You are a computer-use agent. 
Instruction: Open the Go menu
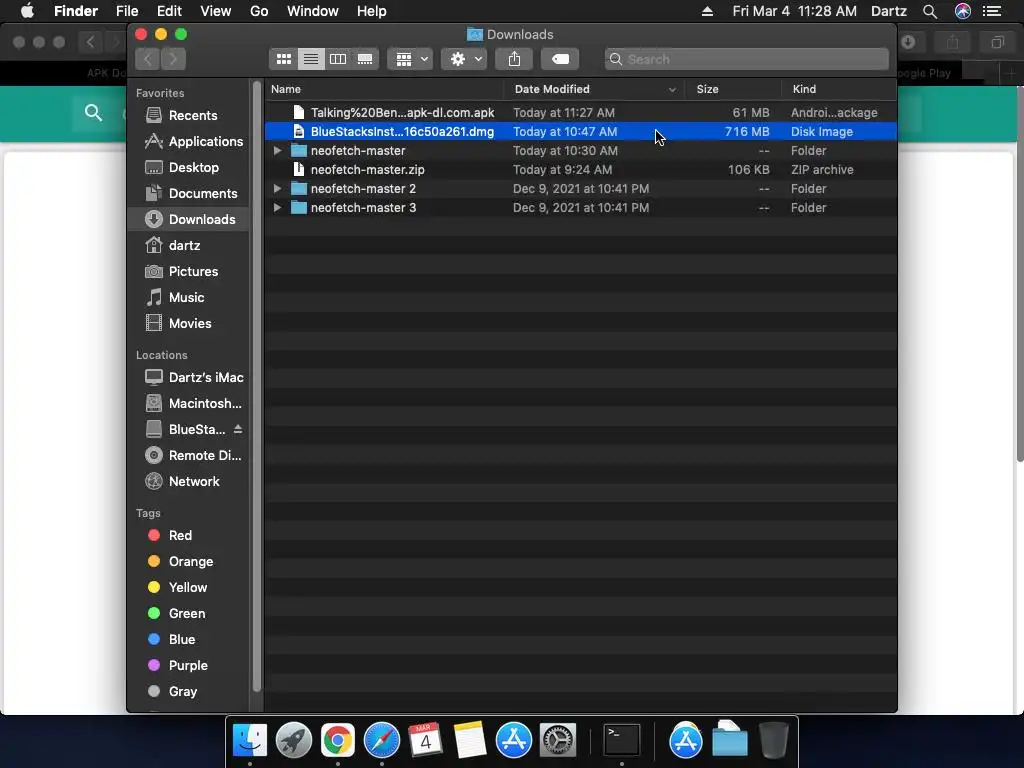[259, 11]
